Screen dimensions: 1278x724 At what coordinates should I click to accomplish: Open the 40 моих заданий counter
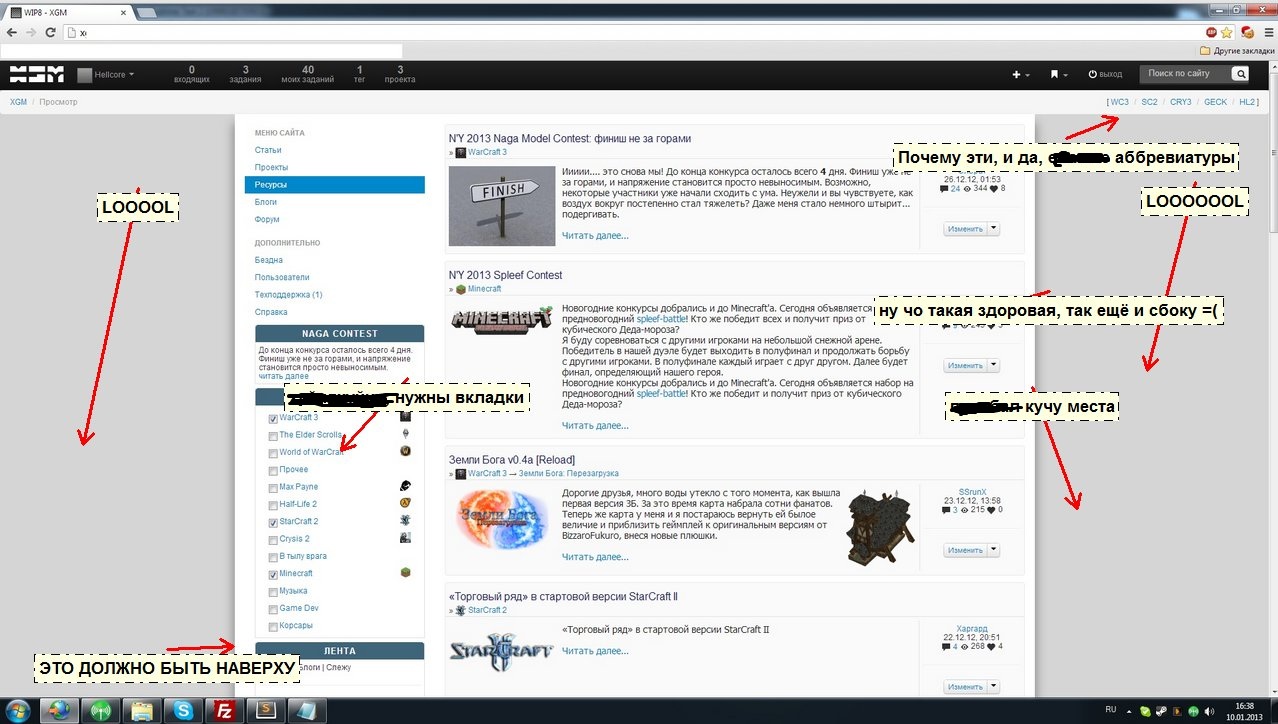(308, 74)
